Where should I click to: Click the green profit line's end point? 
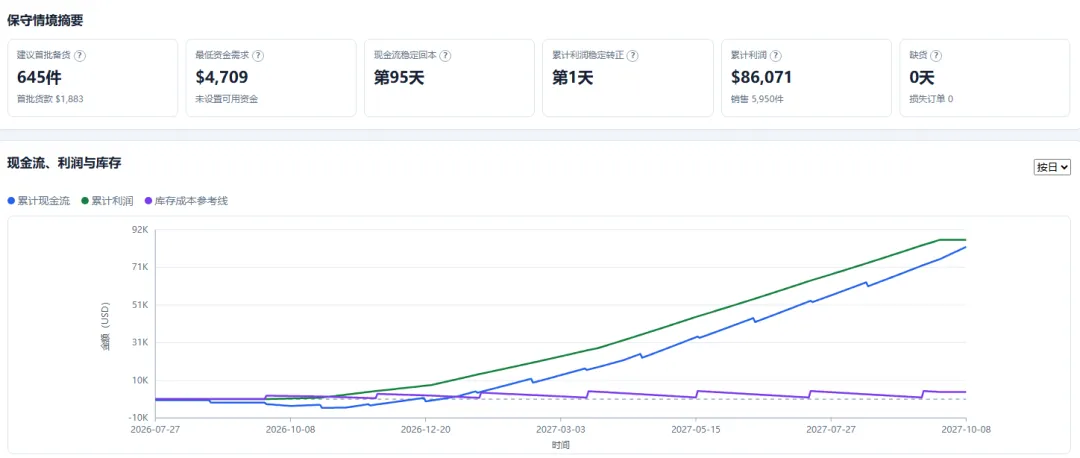[x=966, y=240]
